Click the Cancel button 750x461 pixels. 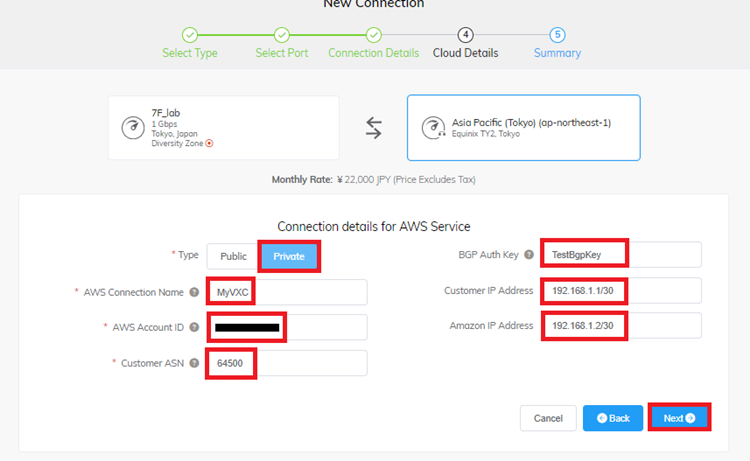pyautogui.click(x=548, y=418)
